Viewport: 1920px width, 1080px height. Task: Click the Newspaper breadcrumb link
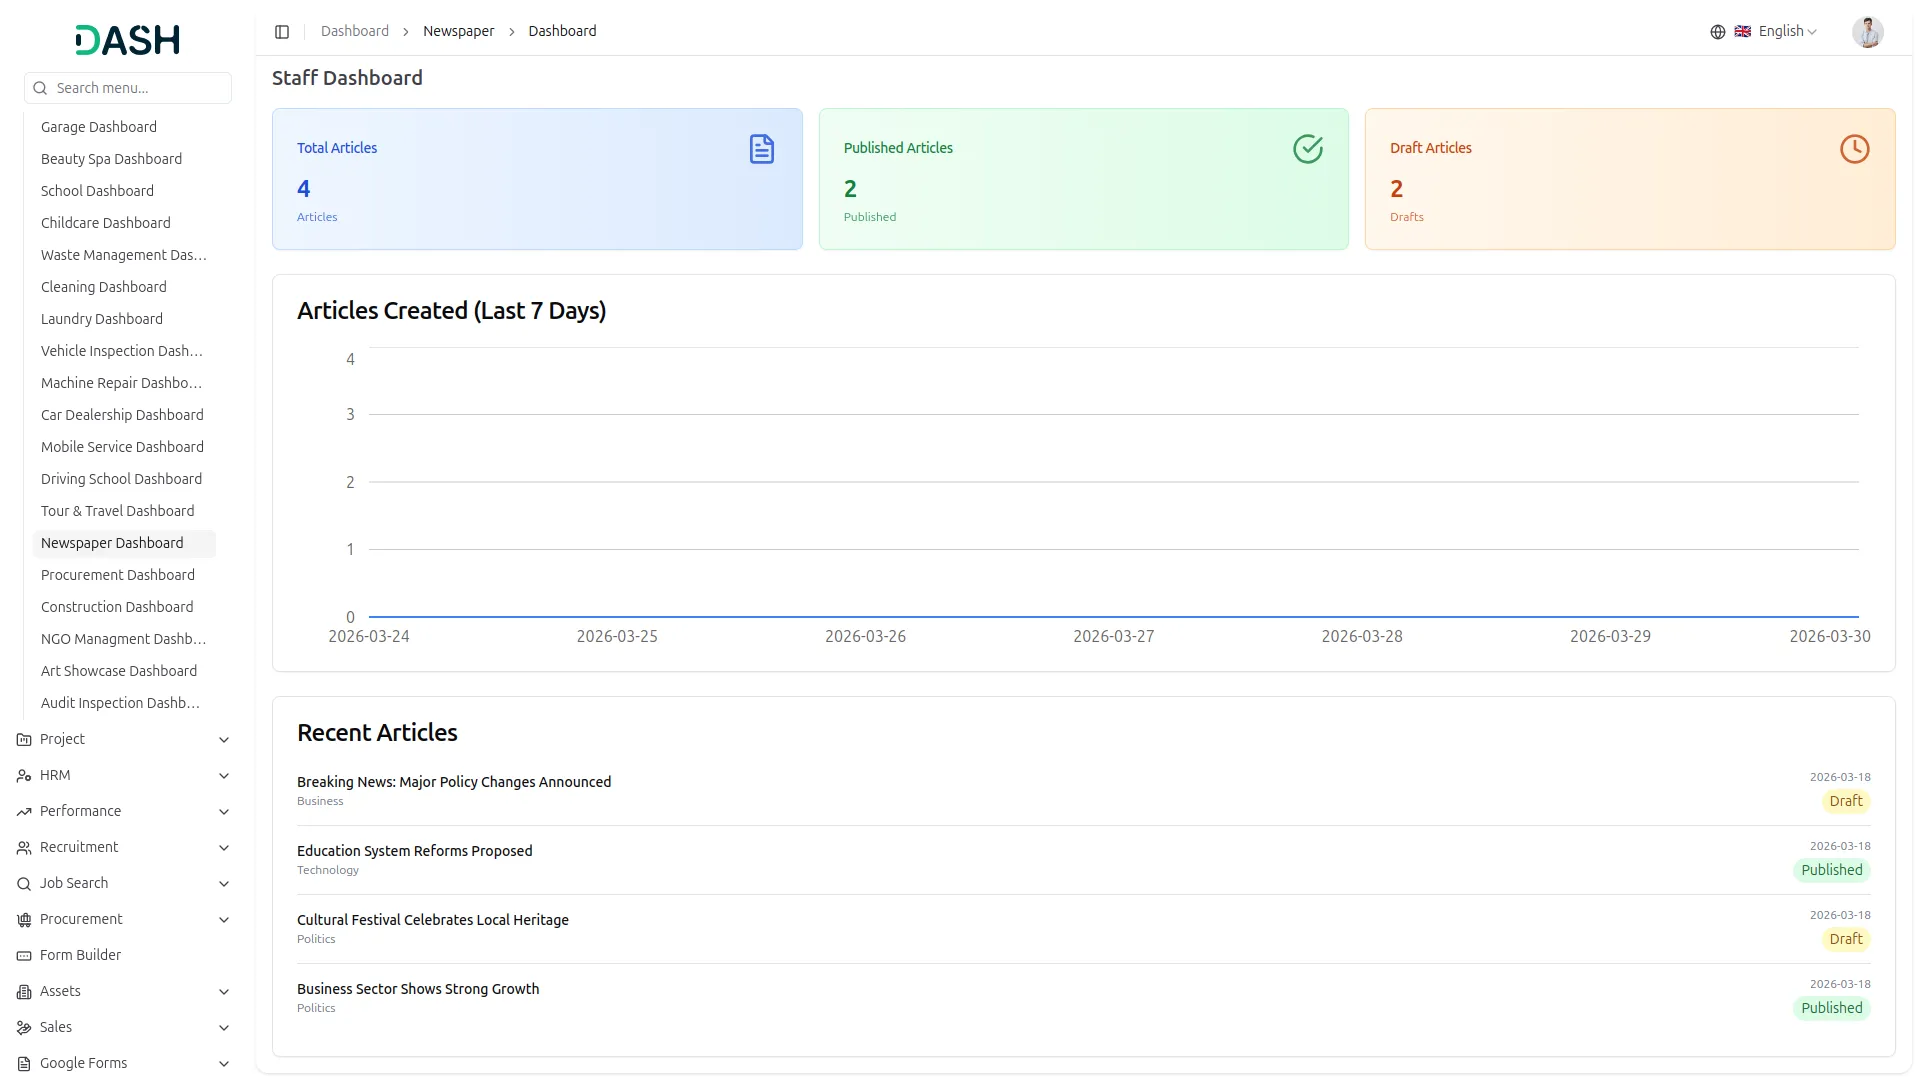tap(458, 32)
